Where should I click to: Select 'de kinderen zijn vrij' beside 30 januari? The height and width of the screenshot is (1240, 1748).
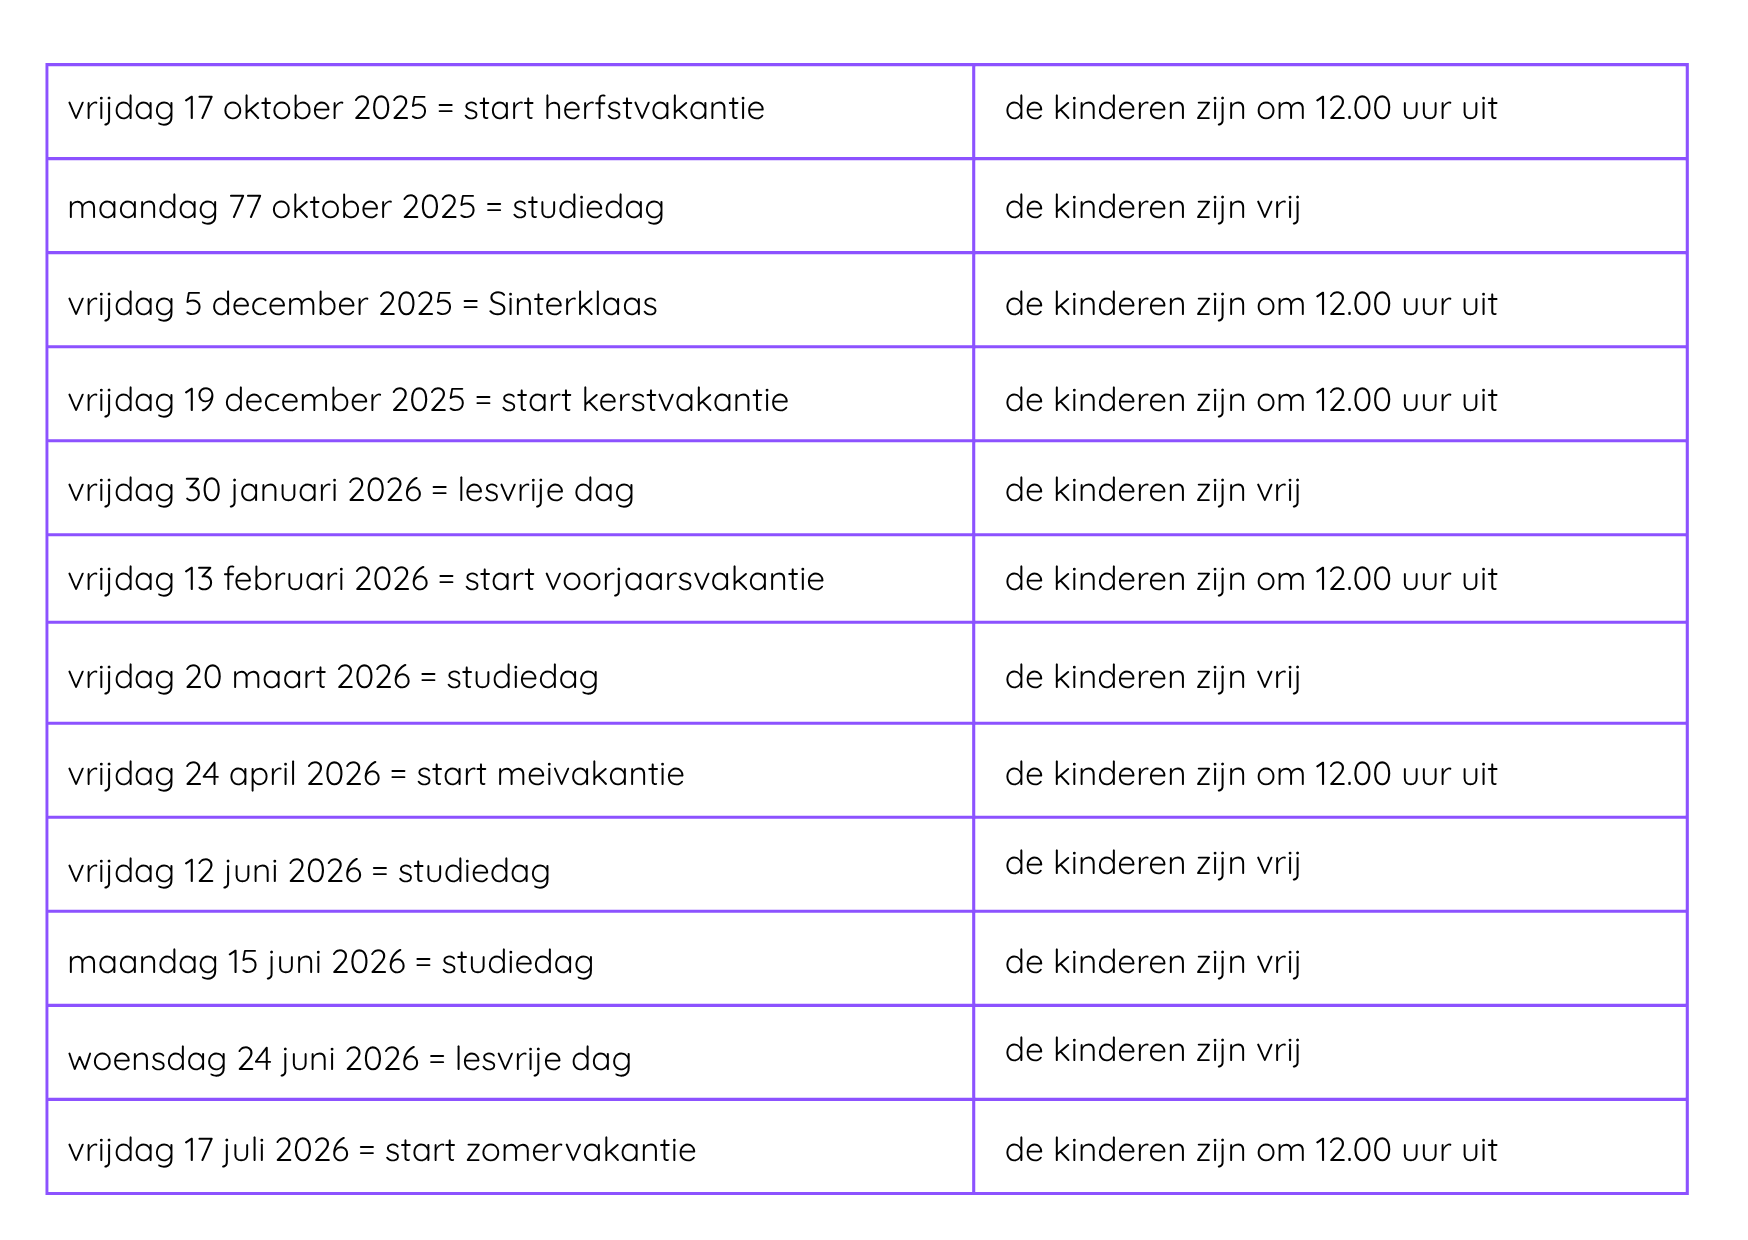(x=1153, y=490)
